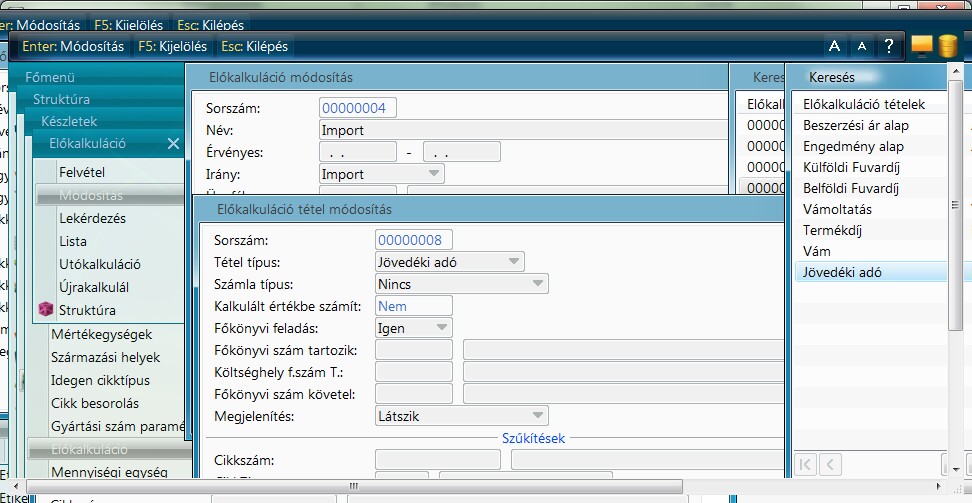Viewport: 972px width, 503px height.
Task: Click the pink cube icon beside Struktúra
Action: [x=46, y=309]
